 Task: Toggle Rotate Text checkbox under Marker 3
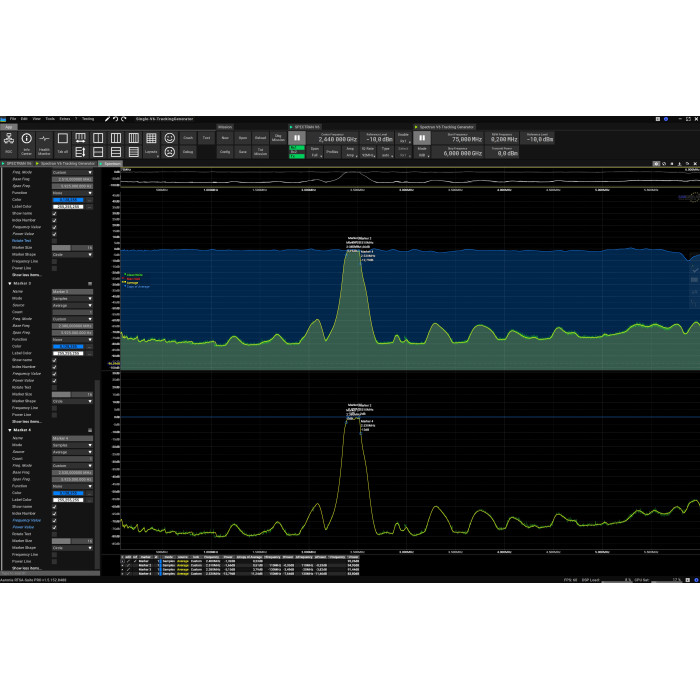[x=54, y=388]
